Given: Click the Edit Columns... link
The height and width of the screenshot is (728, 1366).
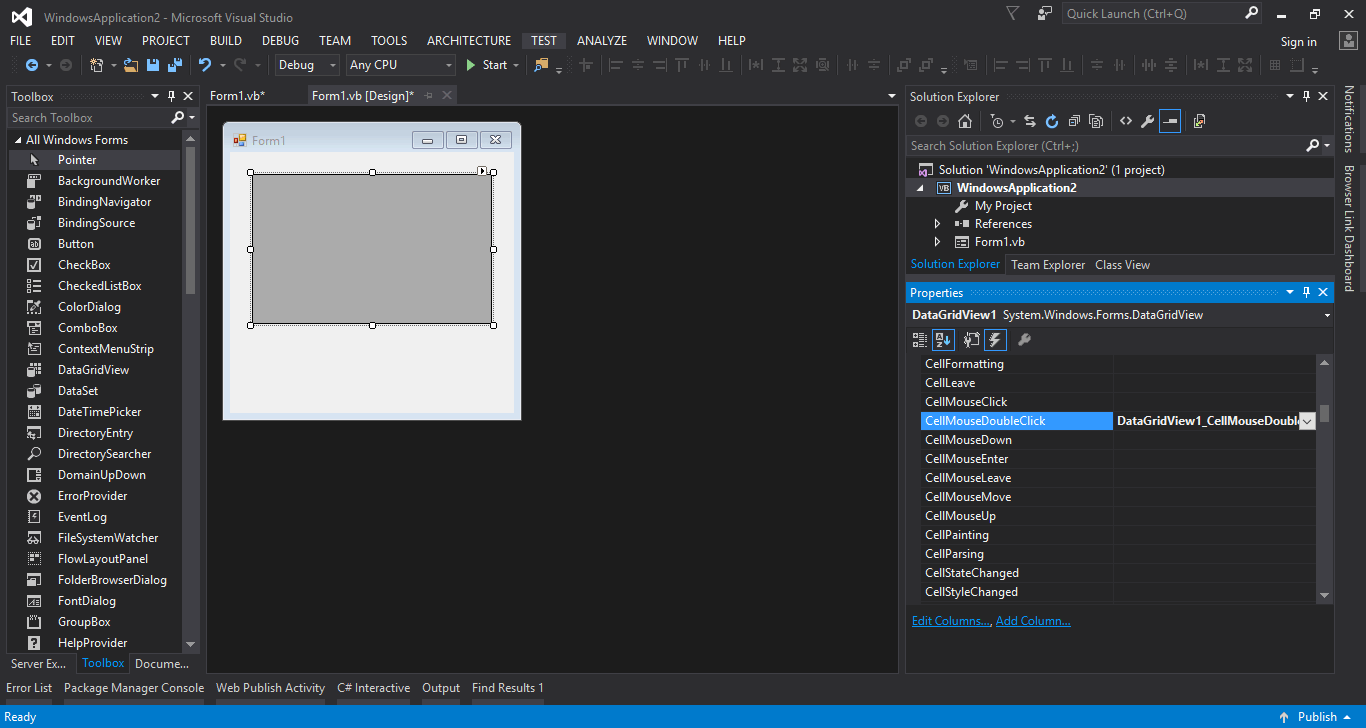Looking at the screenshot, I should pyautogui.click(x=951, y=621).
